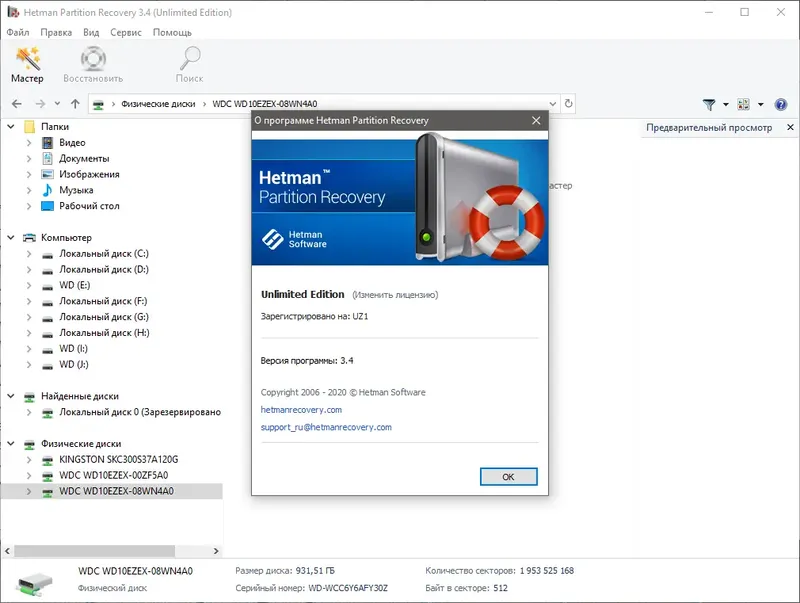This screenshot has height=603, width=800.
Task: Open the Поиск search tool
Action: pos(189,63)
